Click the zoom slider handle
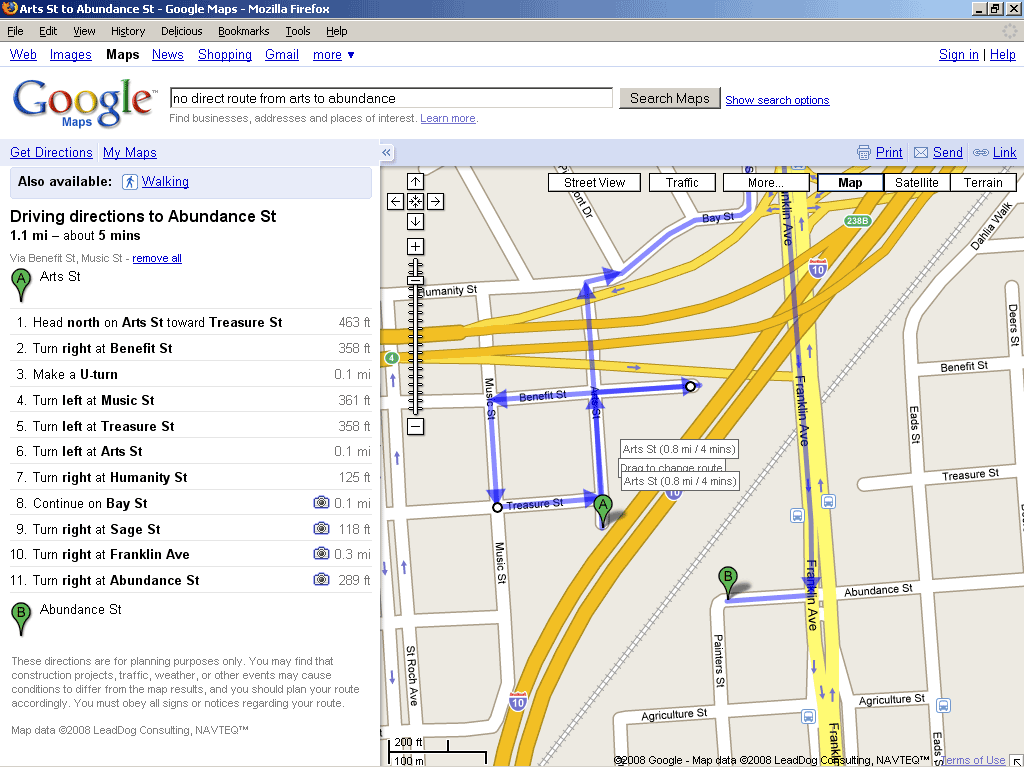Image resolution: width=1024 pixels, height=768 pixels. pyautogui.click(x=415, y=281)
